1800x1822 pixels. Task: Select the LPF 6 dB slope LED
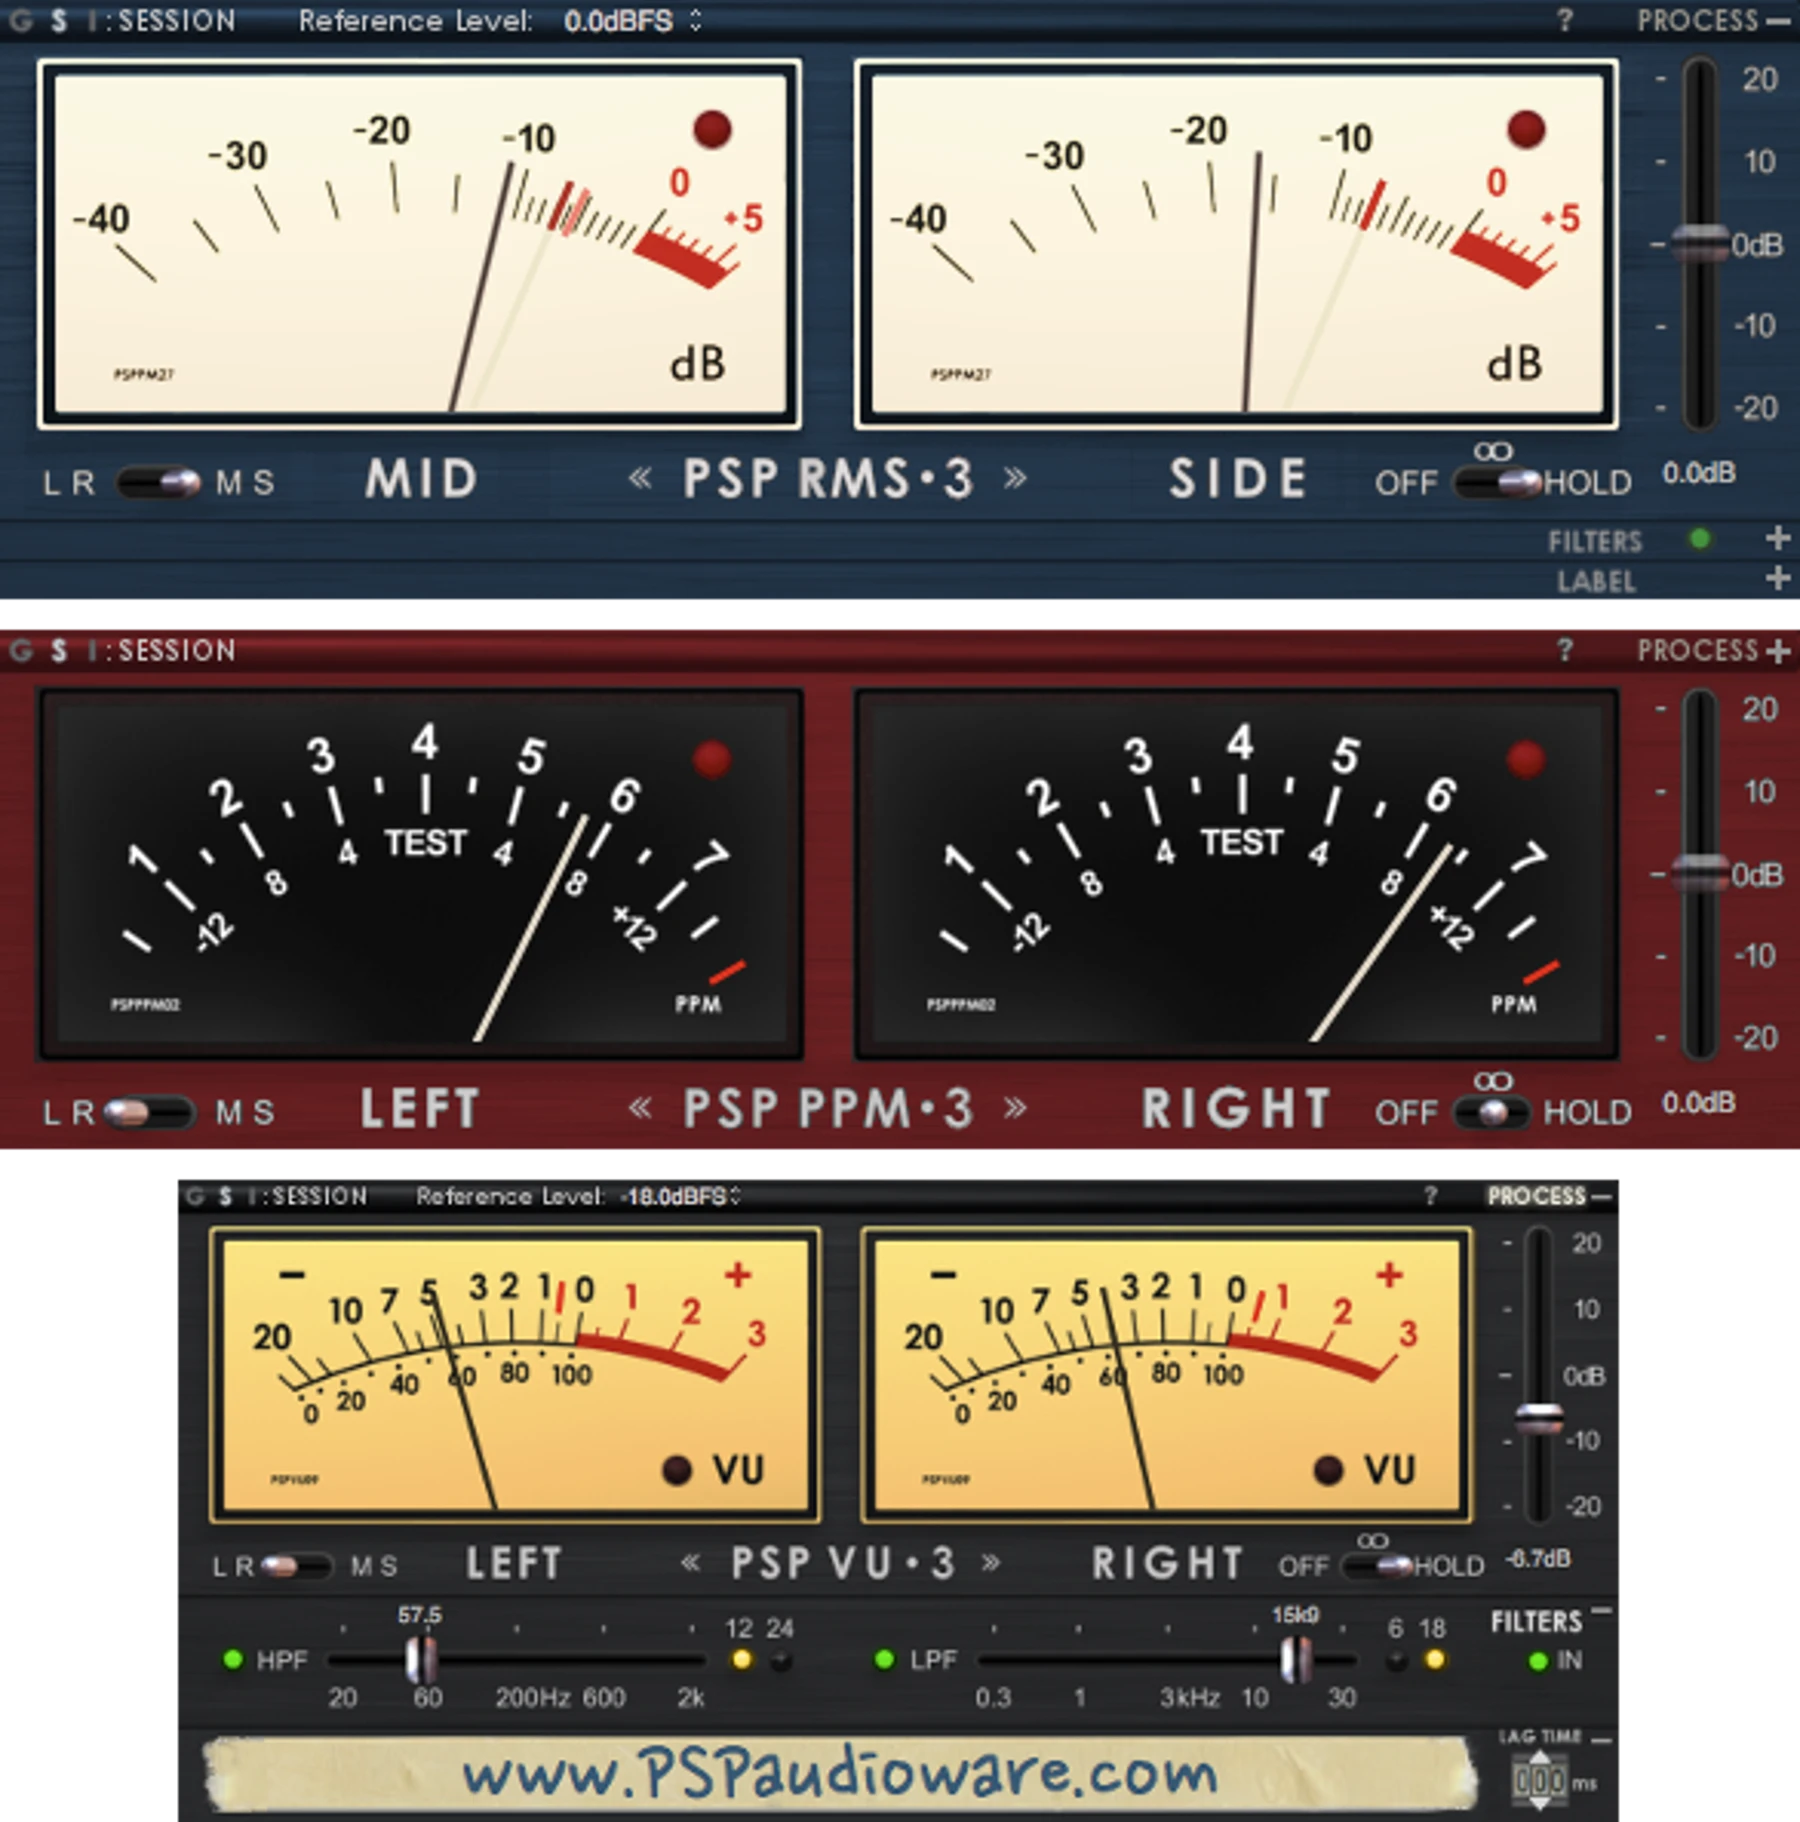(x=1396, y=1661)
